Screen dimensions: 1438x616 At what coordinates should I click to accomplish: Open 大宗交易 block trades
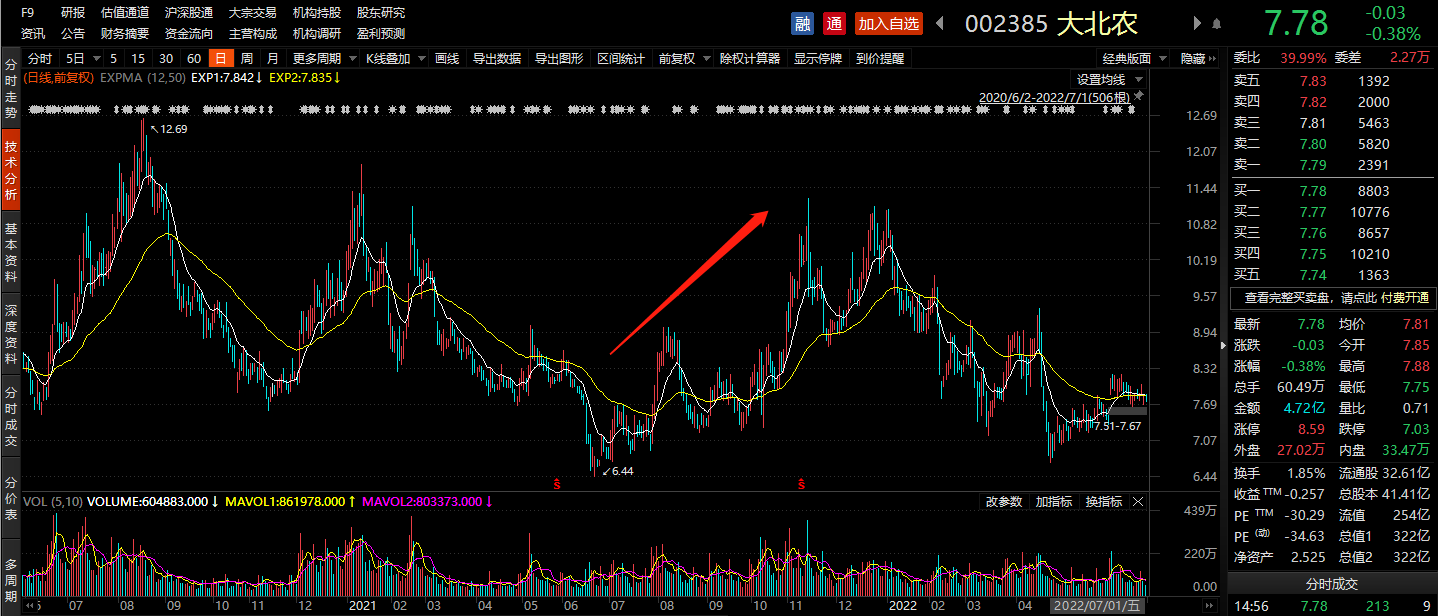pyautogui.click(x=253, y=13)
